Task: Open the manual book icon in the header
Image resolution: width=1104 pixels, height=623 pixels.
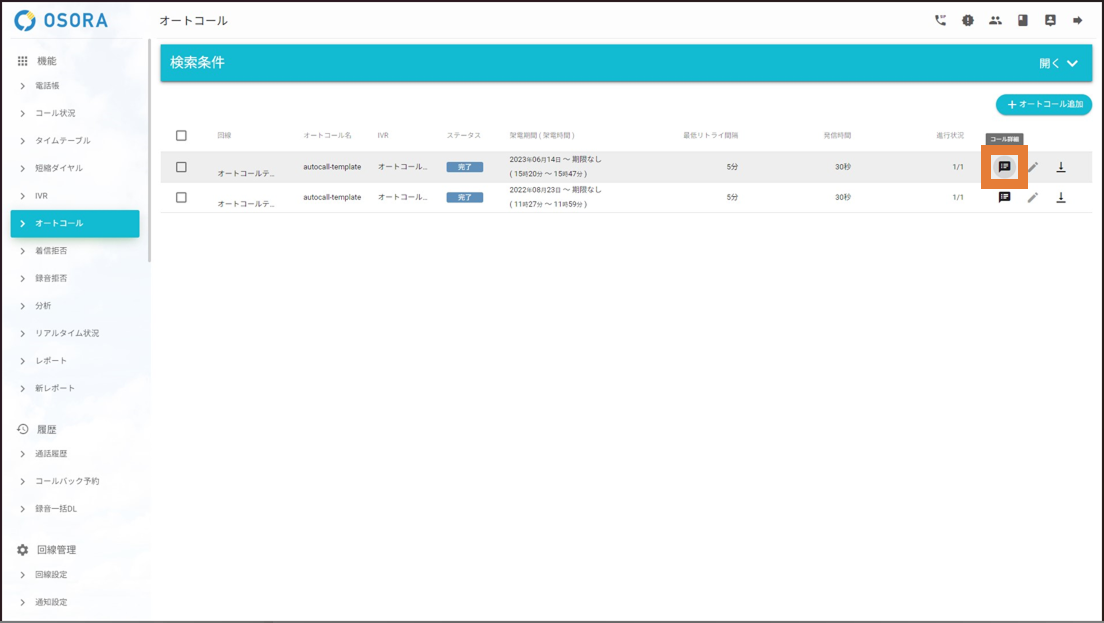Action: click(1023, 20)
